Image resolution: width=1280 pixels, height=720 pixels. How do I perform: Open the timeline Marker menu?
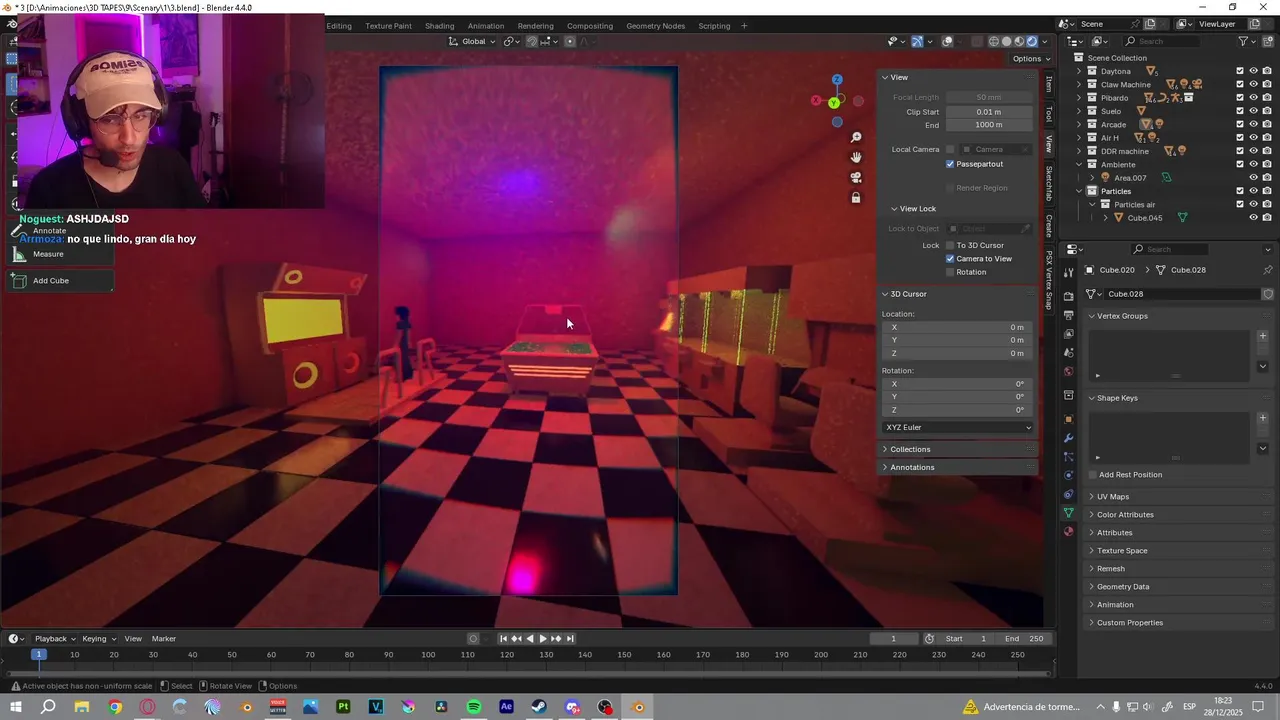point(164,639)
